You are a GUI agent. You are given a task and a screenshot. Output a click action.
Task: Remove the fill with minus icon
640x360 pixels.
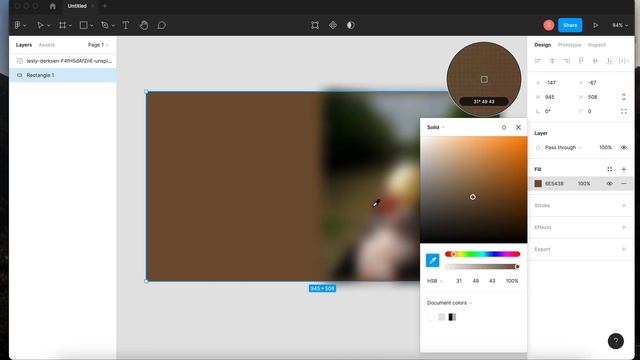[624, 184]
